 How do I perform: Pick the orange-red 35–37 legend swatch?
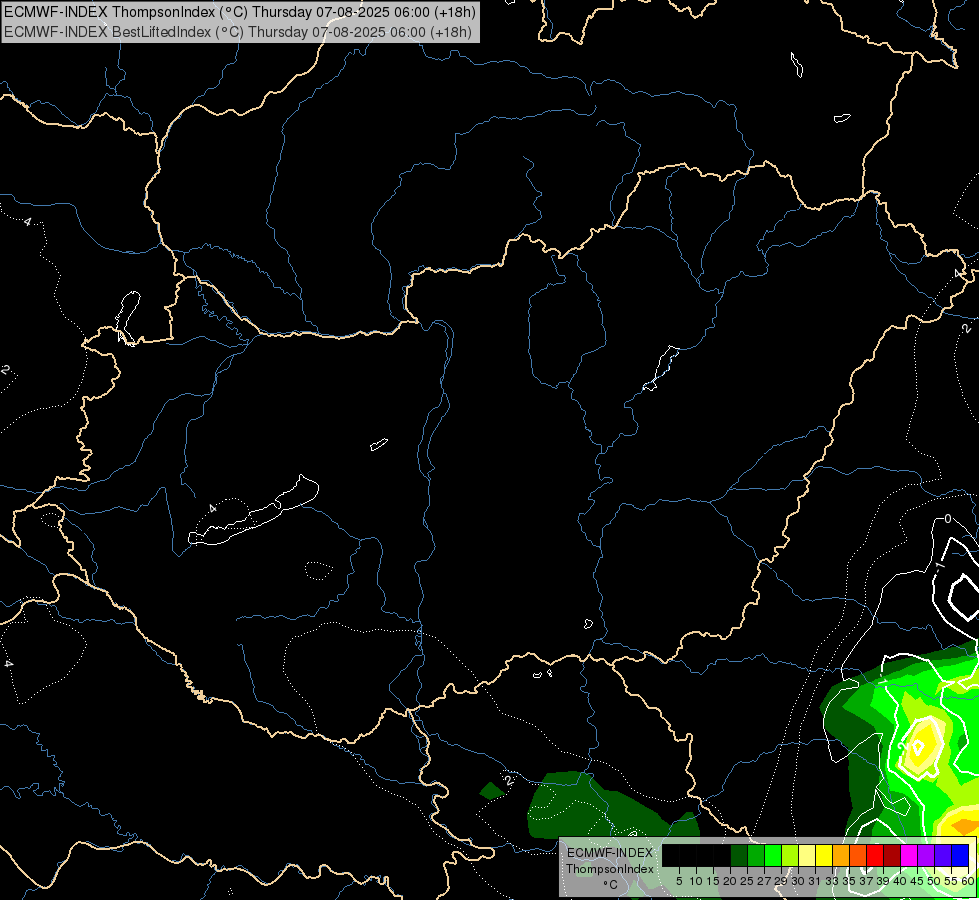(x=858, y=855)
